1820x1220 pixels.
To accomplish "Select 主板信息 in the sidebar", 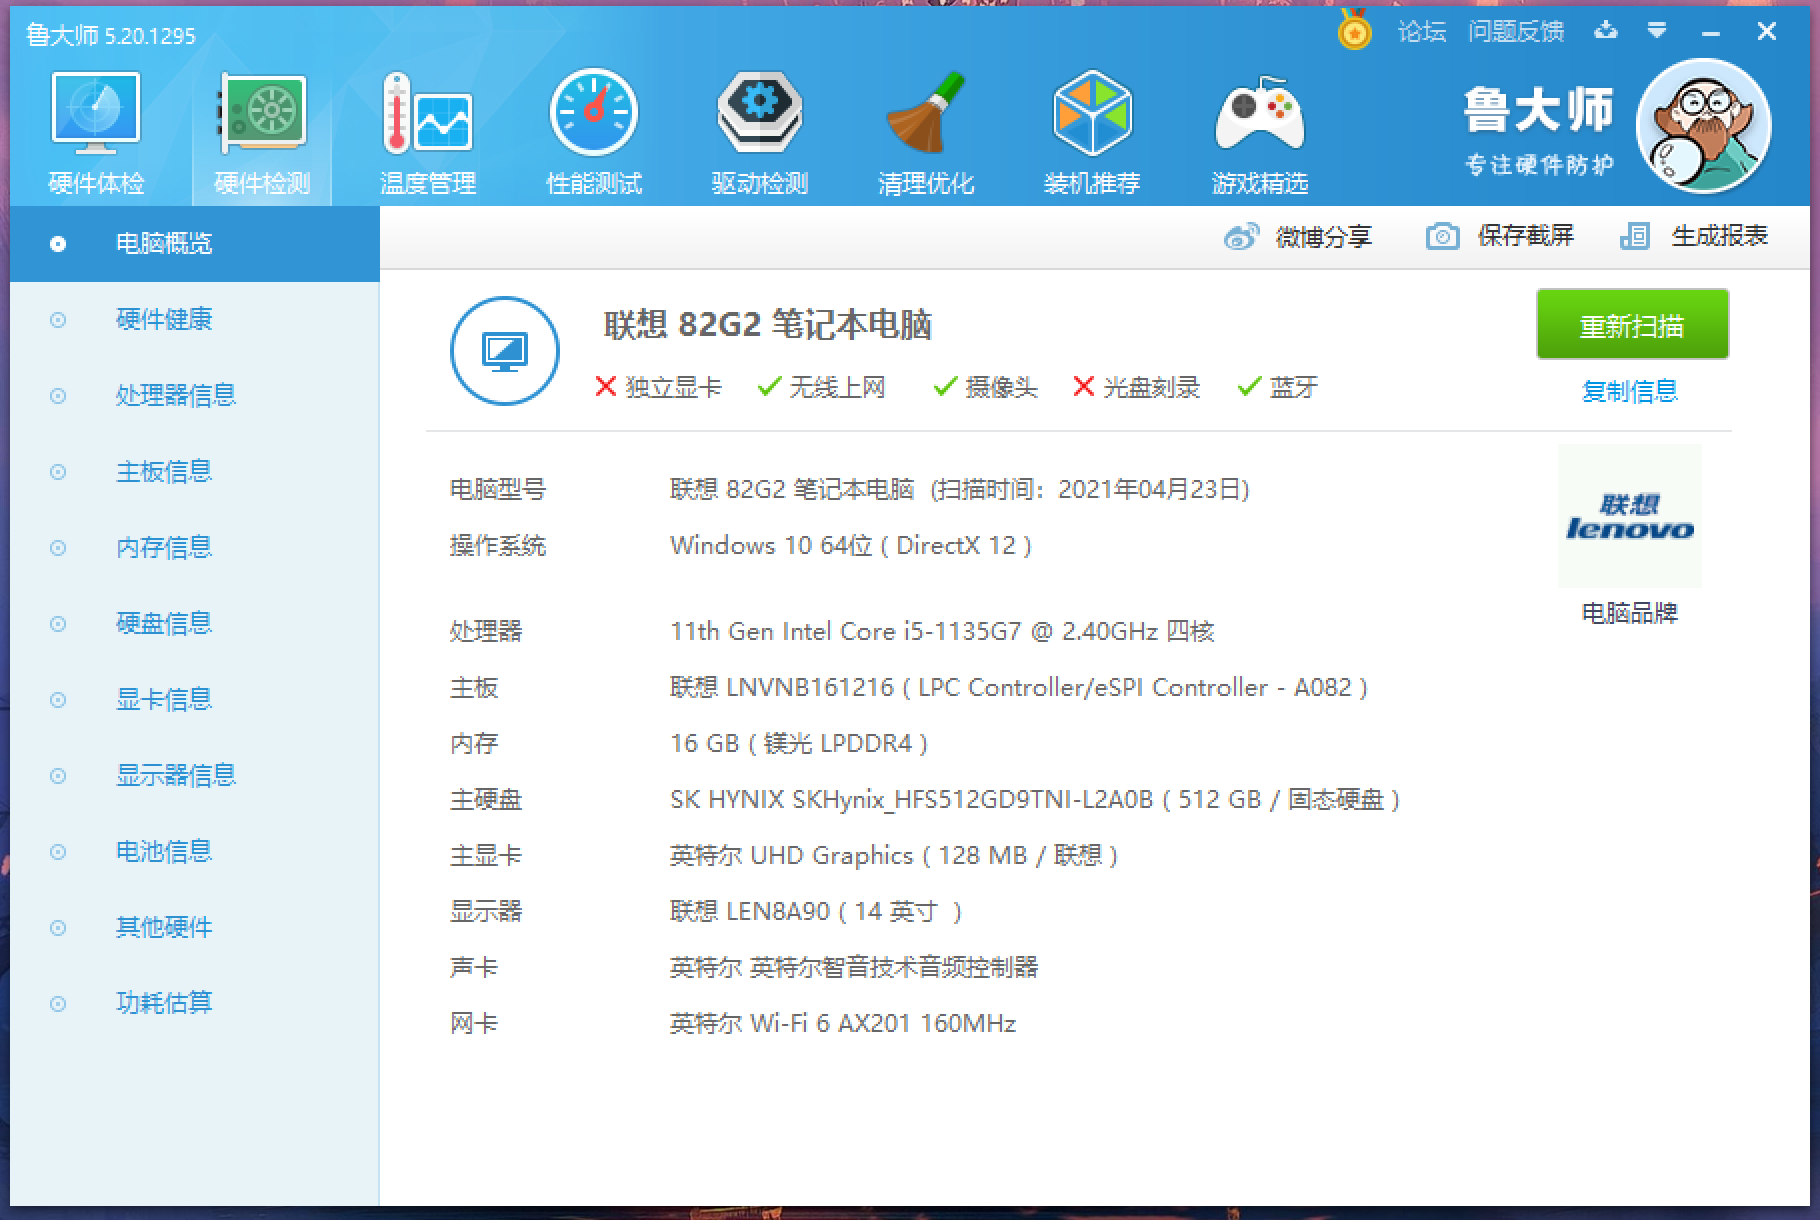I will (195, 472).
